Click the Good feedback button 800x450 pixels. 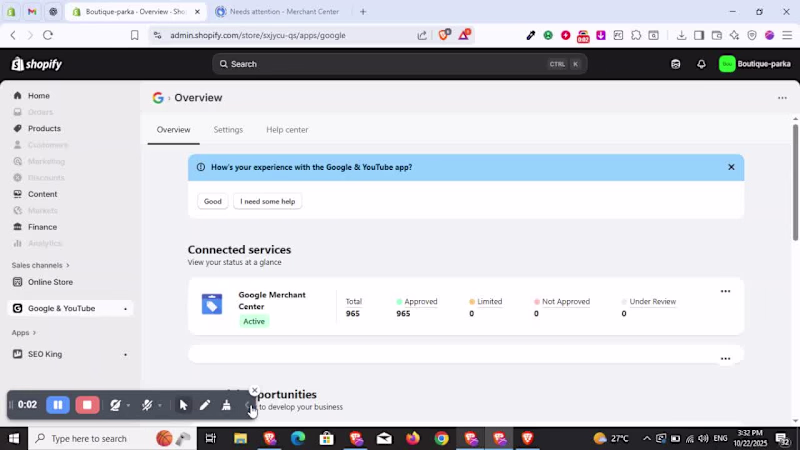[213, 202]
